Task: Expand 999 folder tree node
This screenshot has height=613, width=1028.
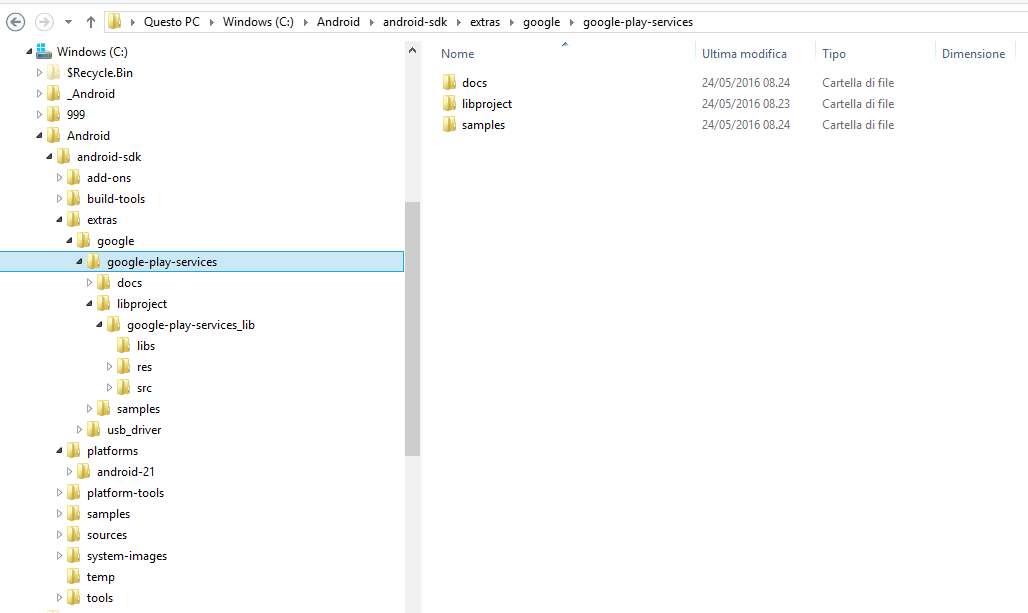Action: pyautogui.click(x=39, y=115)
